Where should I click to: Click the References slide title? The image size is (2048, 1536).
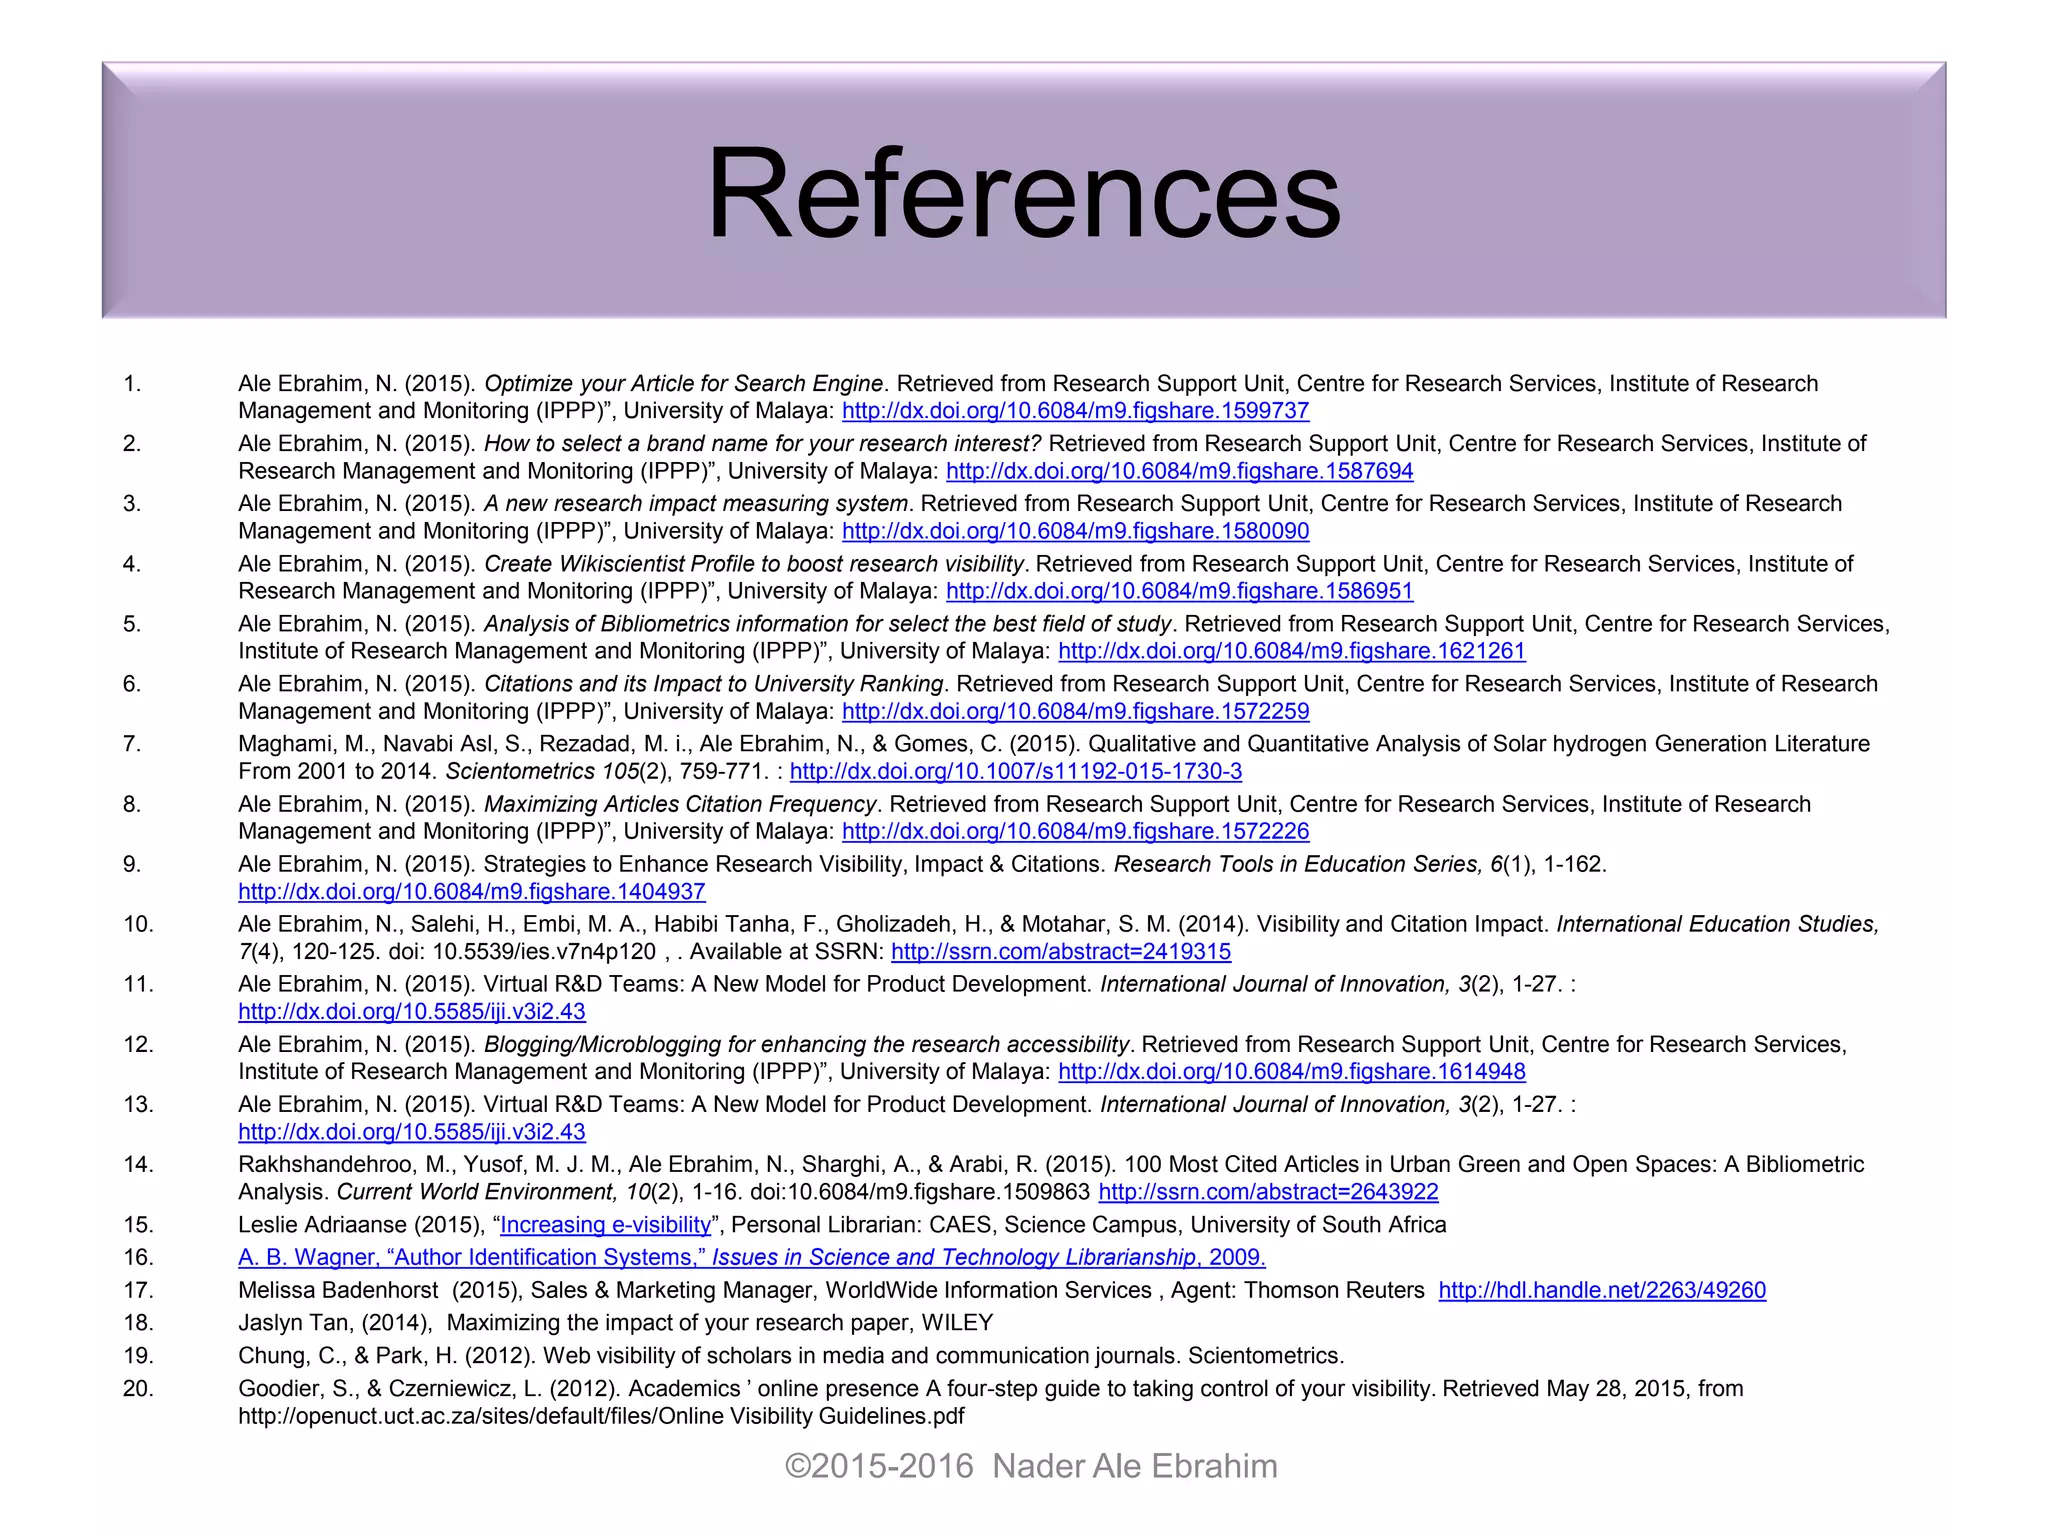pyautogui.click(x=1024, y=192)
